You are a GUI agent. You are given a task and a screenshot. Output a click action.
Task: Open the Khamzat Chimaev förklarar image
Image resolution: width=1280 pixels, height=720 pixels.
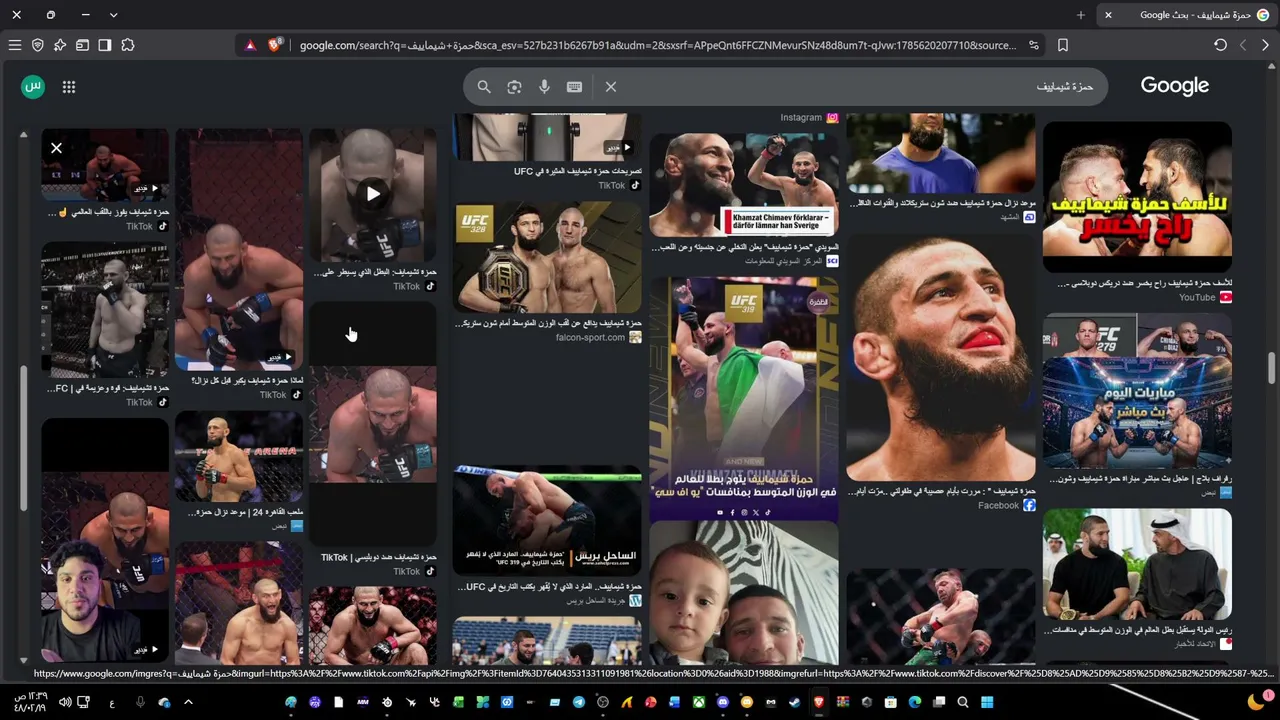coord(744,185)
